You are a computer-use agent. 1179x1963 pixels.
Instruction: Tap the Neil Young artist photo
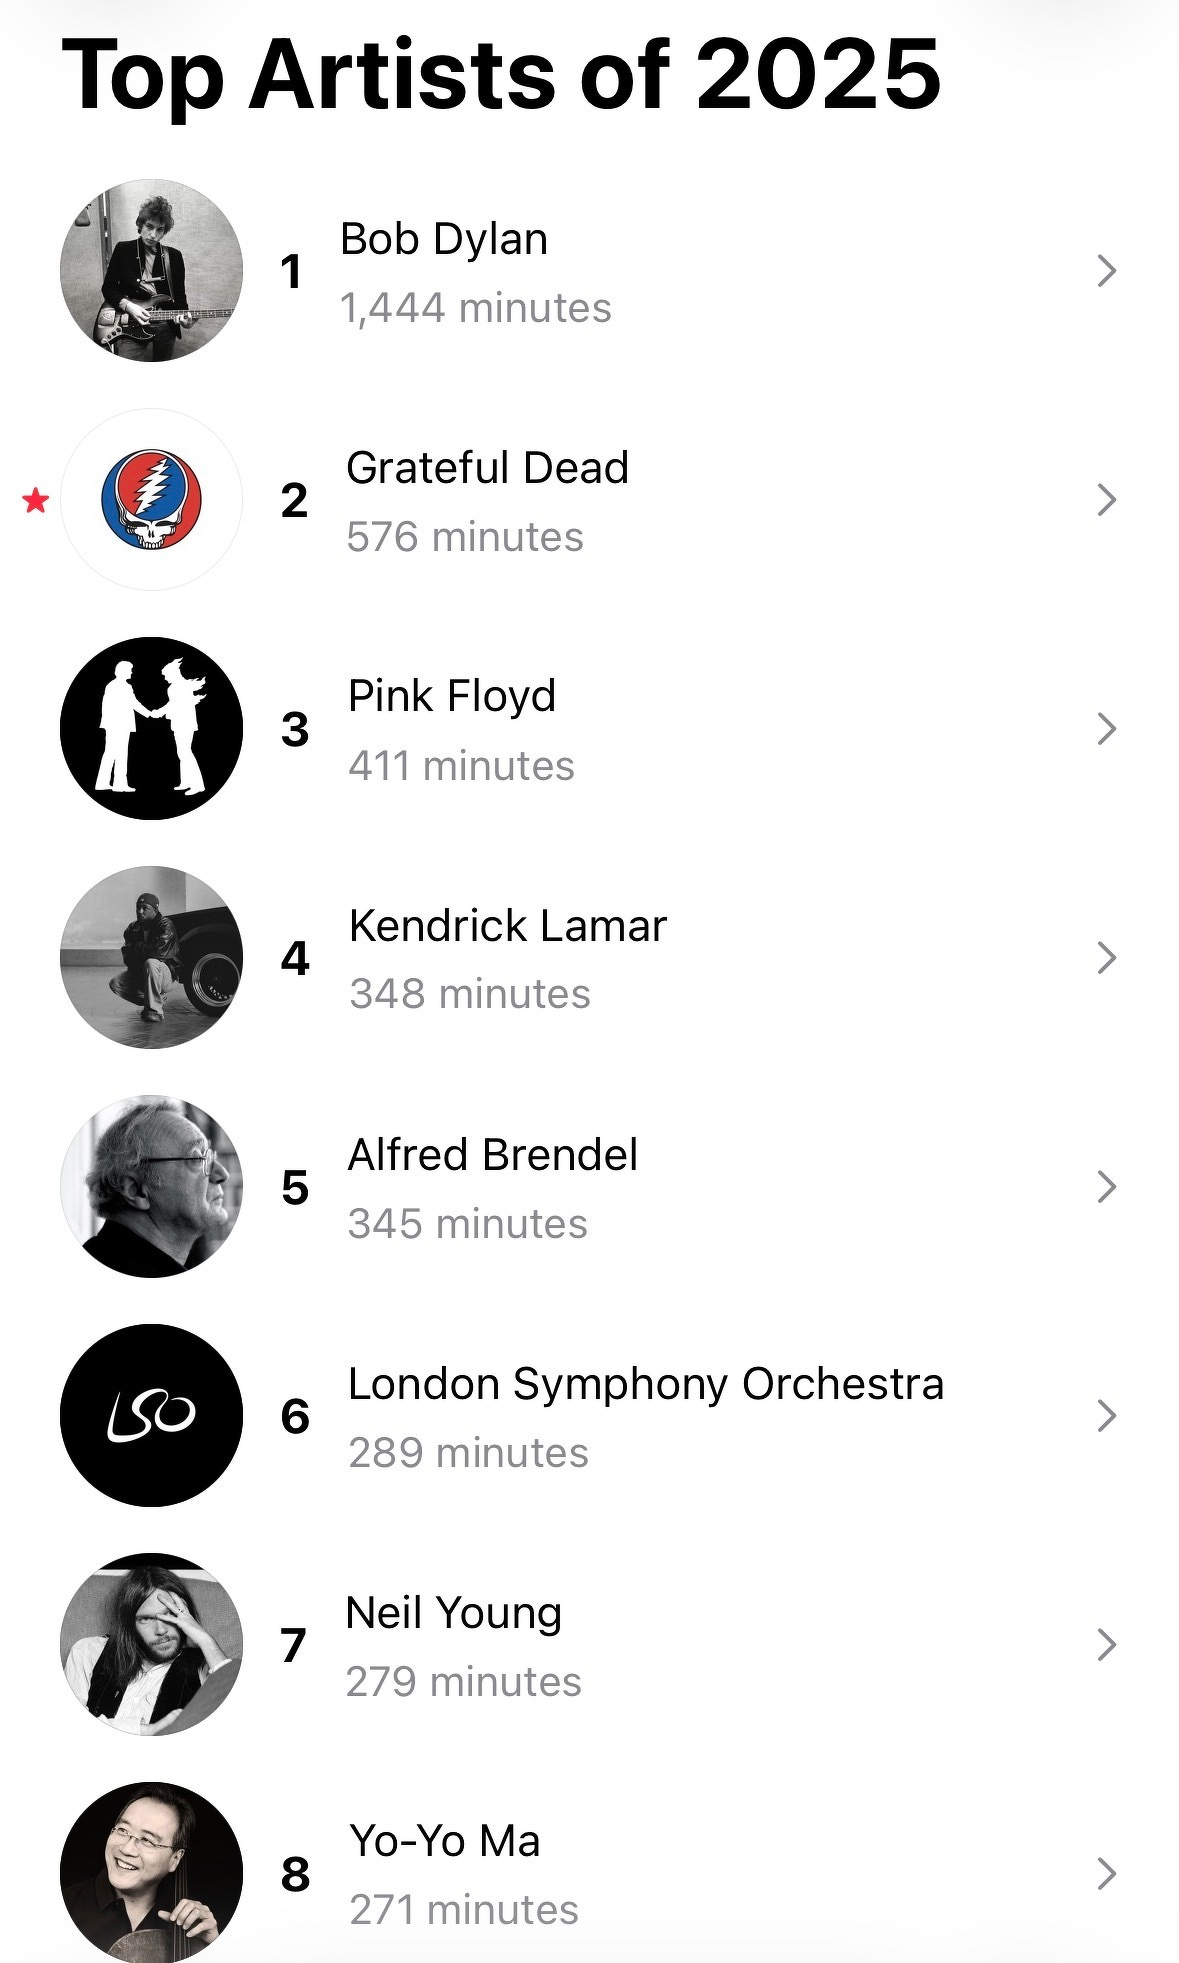coord(151,1644)
